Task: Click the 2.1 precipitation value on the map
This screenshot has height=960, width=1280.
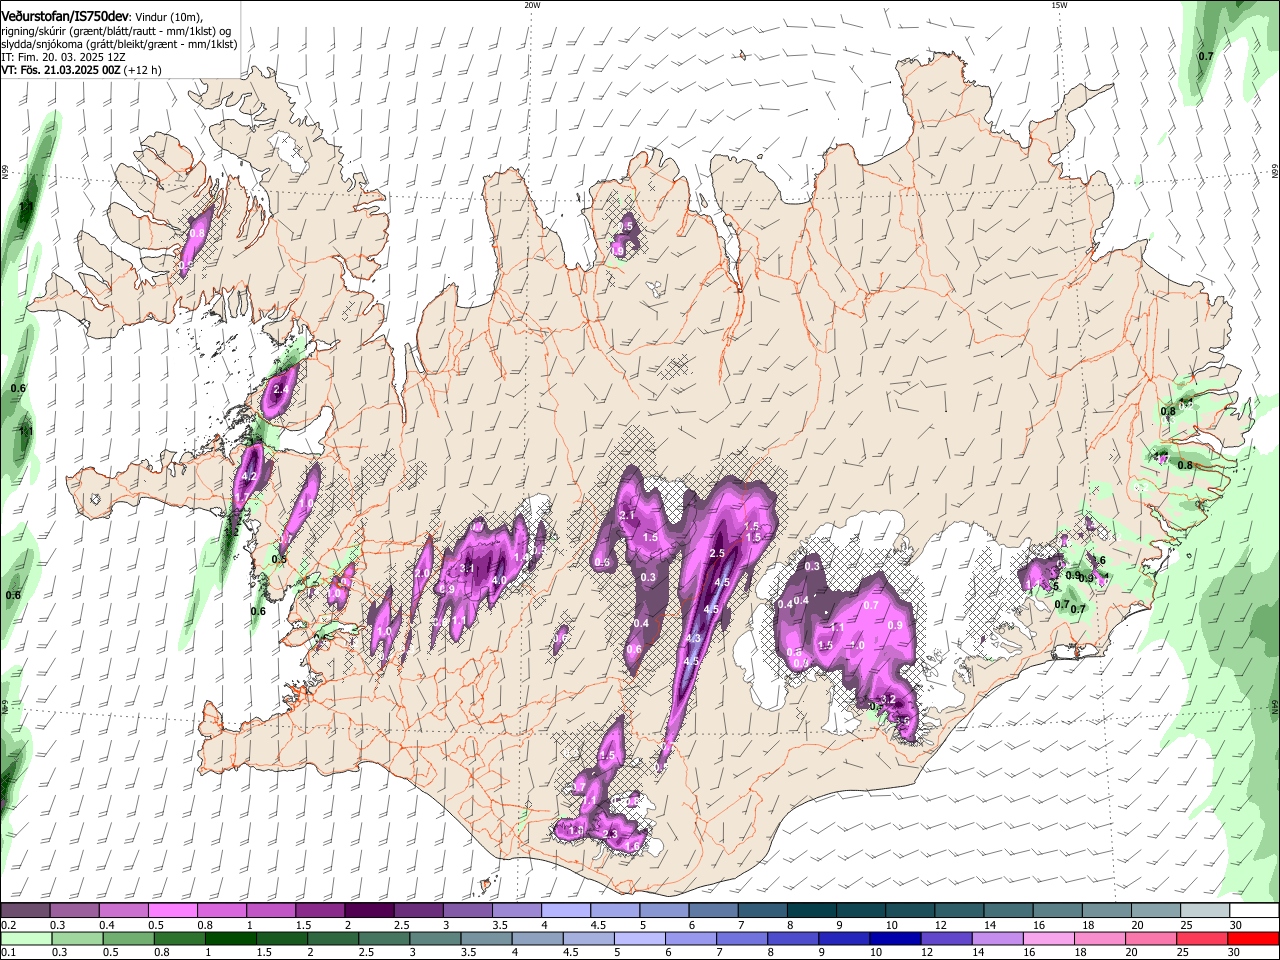Action: (x=628, y=515)
